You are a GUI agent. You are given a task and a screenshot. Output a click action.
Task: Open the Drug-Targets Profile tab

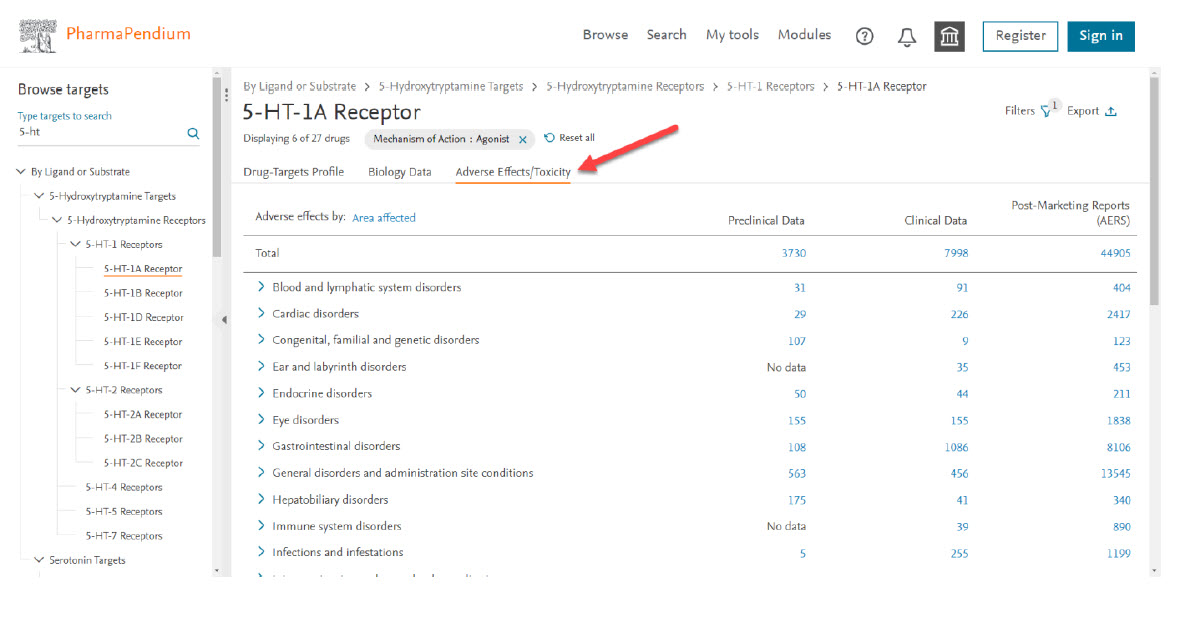tap(293, 172)
